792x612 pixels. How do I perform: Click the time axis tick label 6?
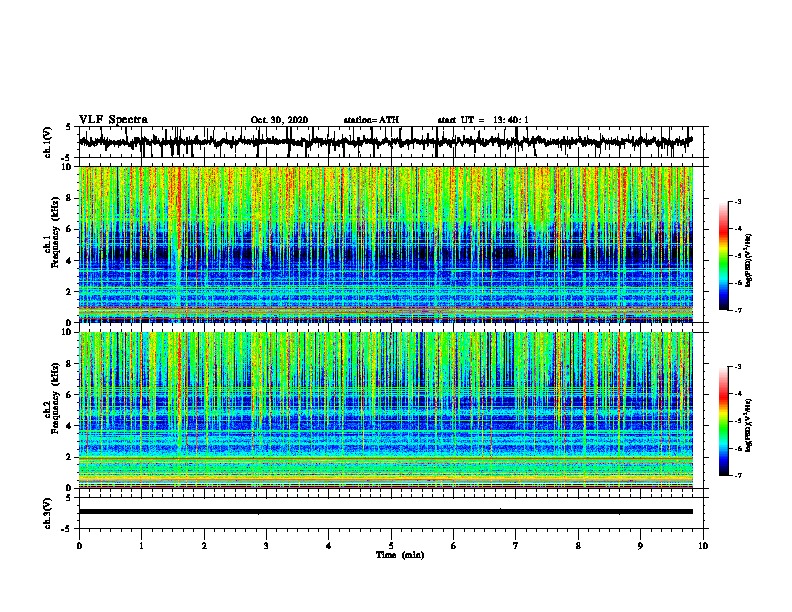[454, 546]
